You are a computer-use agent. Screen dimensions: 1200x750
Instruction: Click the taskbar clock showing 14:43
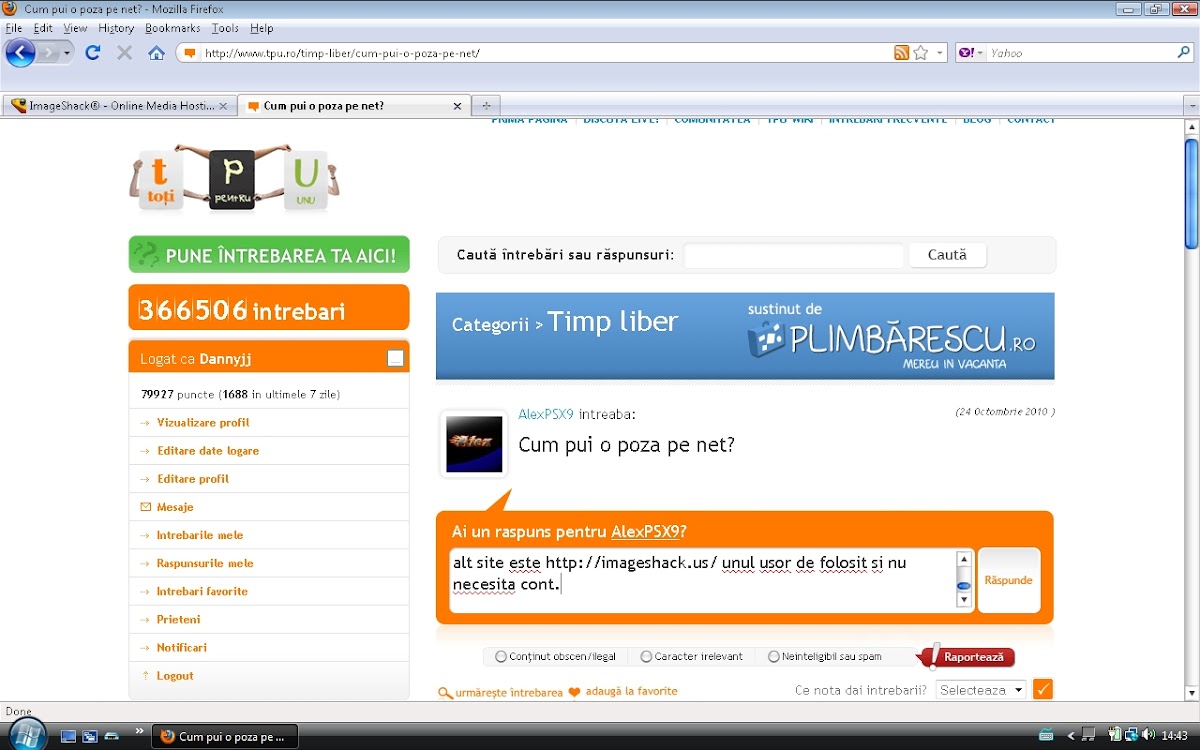(1174, 736)
